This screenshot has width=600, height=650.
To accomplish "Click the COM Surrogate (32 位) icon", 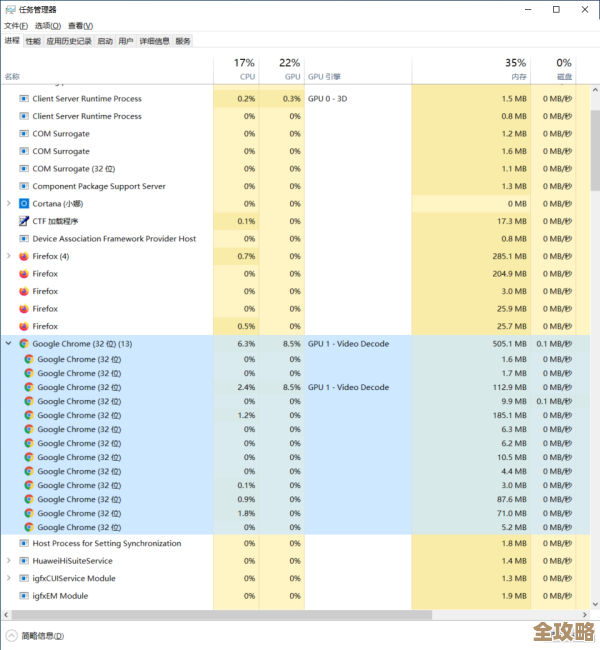I will point(24,169).
